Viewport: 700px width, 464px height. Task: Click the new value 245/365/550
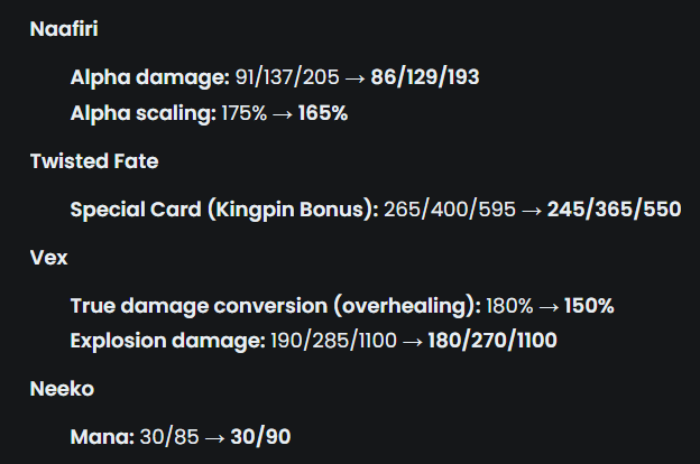pos(614,209)
